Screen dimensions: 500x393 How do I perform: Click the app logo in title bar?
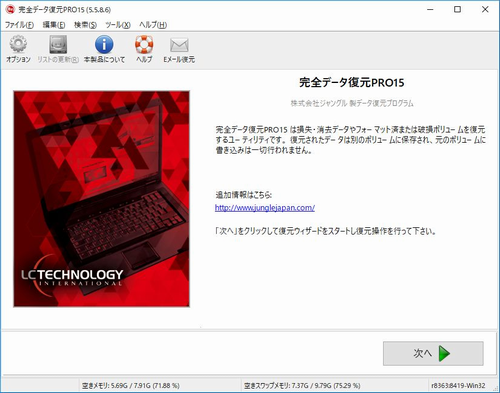[10, 9]
